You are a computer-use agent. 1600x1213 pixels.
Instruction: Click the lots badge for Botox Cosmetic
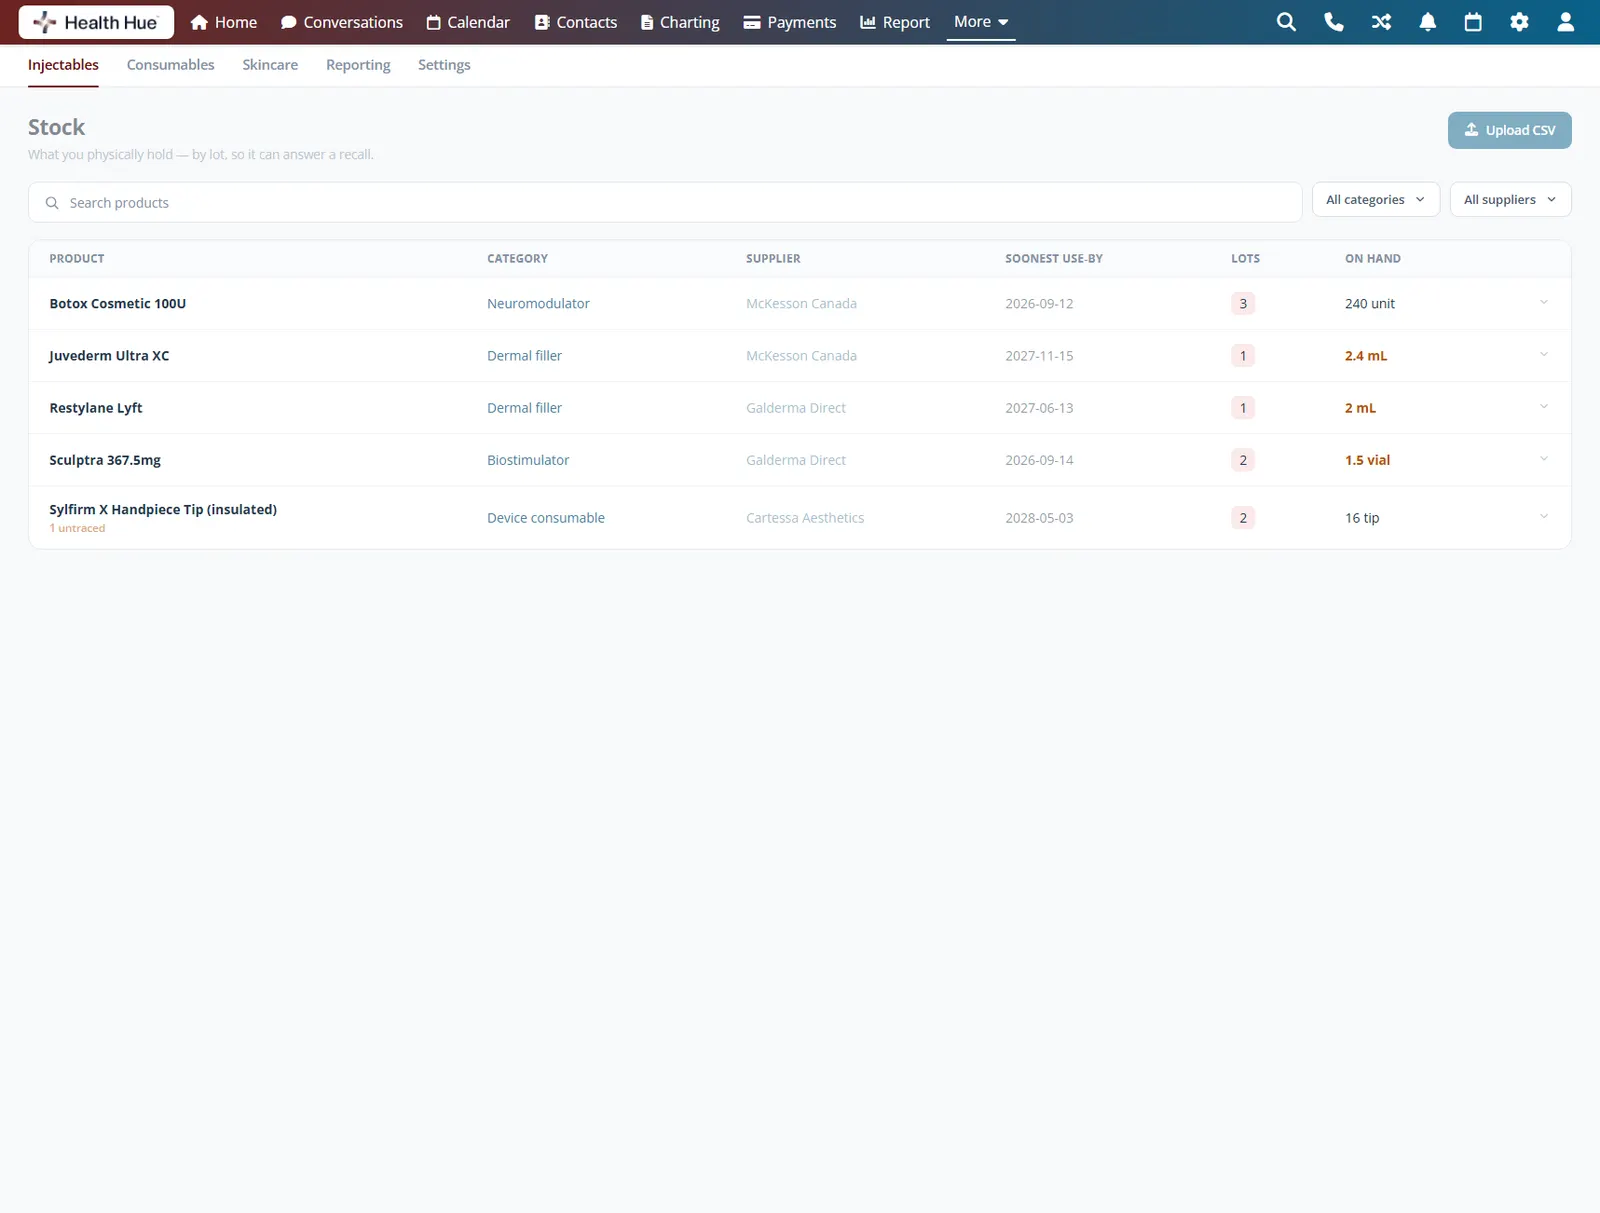click(1243, 303)
